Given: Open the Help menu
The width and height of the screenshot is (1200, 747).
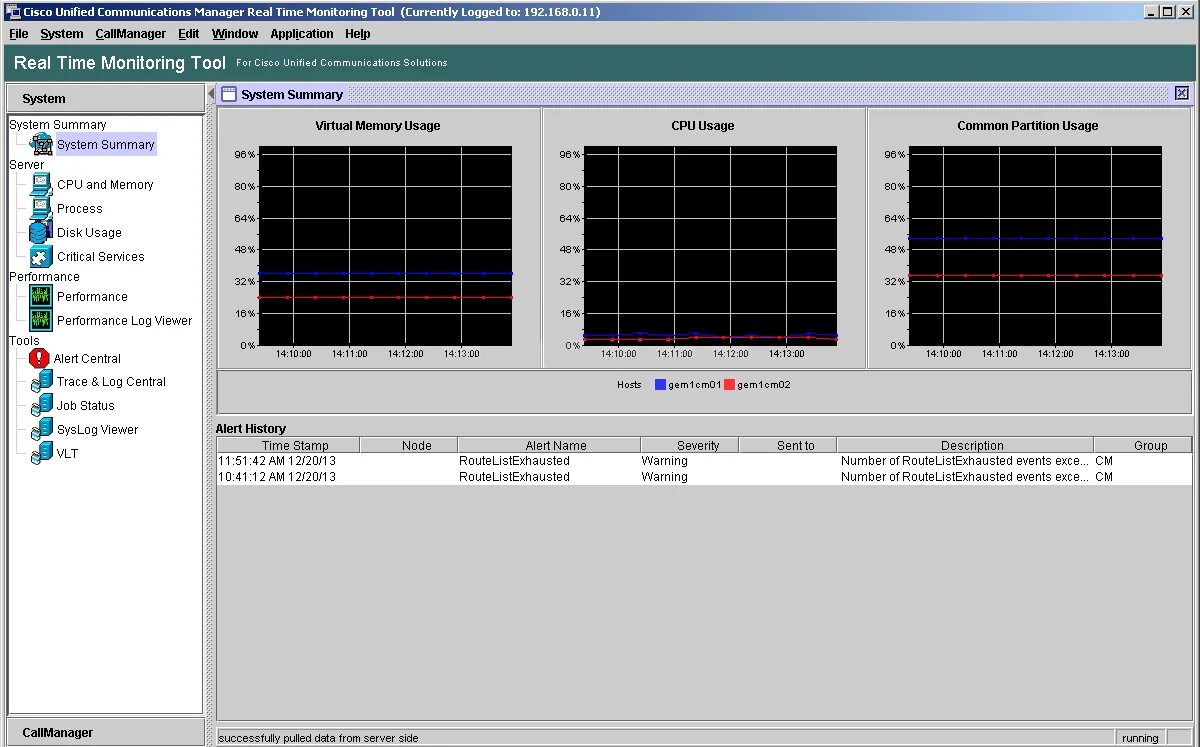Looking at the screenshot, I should point(358,33).
